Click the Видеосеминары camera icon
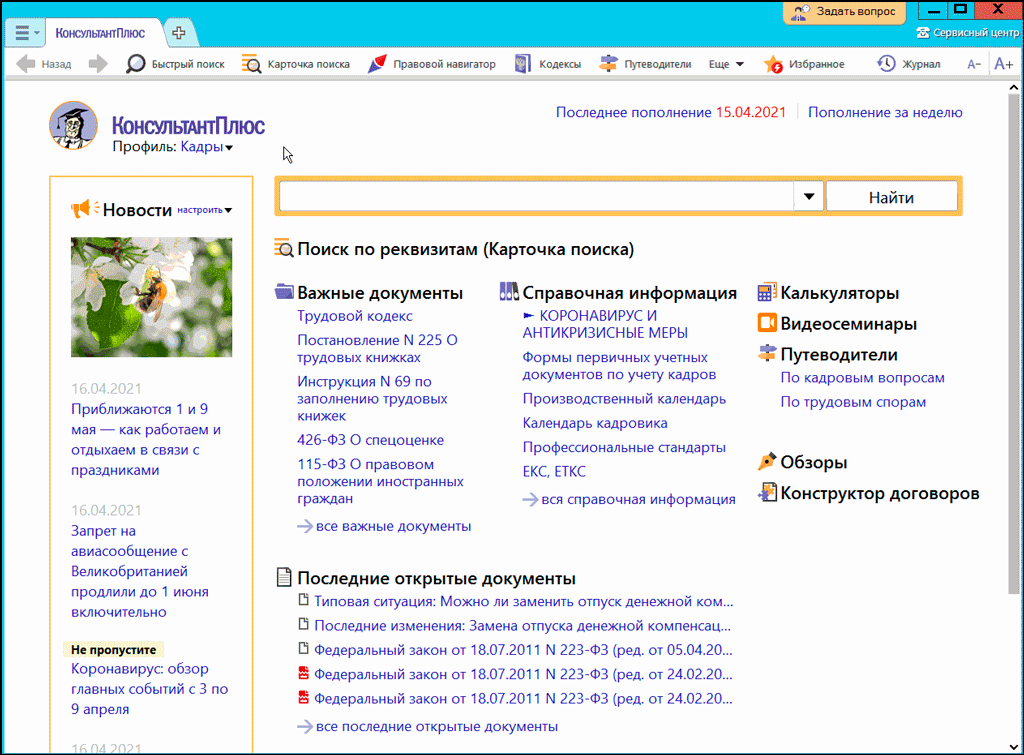The width and height of the screenshot is (1024, 755). 767,323
